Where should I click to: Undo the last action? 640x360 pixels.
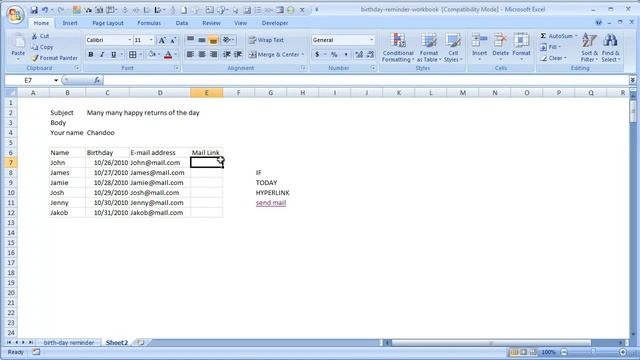45,10
